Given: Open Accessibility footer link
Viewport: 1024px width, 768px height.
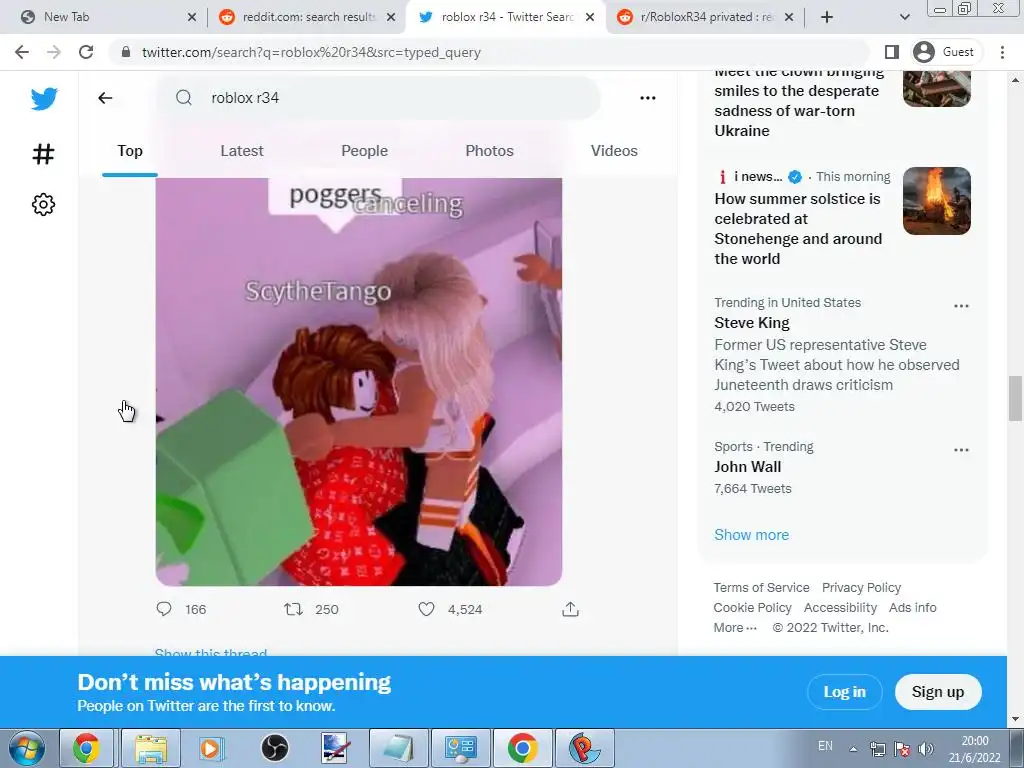Looking at the screenshot, I should tap(840, 607).
